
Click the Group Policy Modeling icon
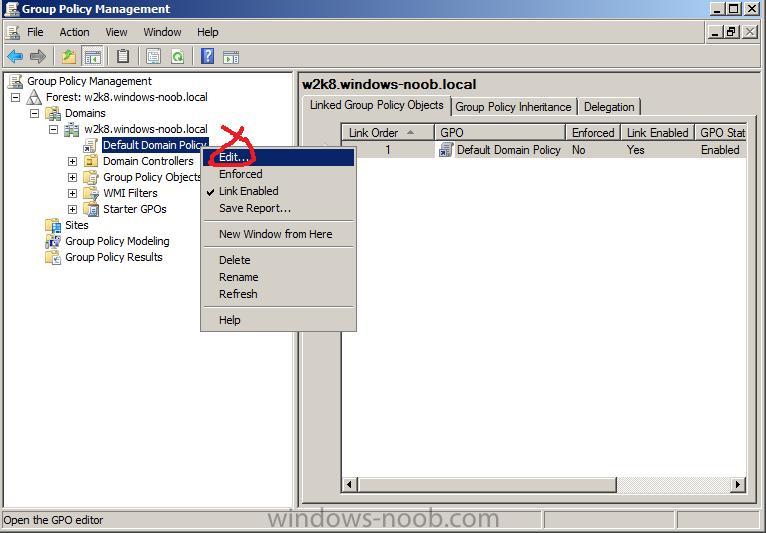pyautogui.click(x=53, y=241)
